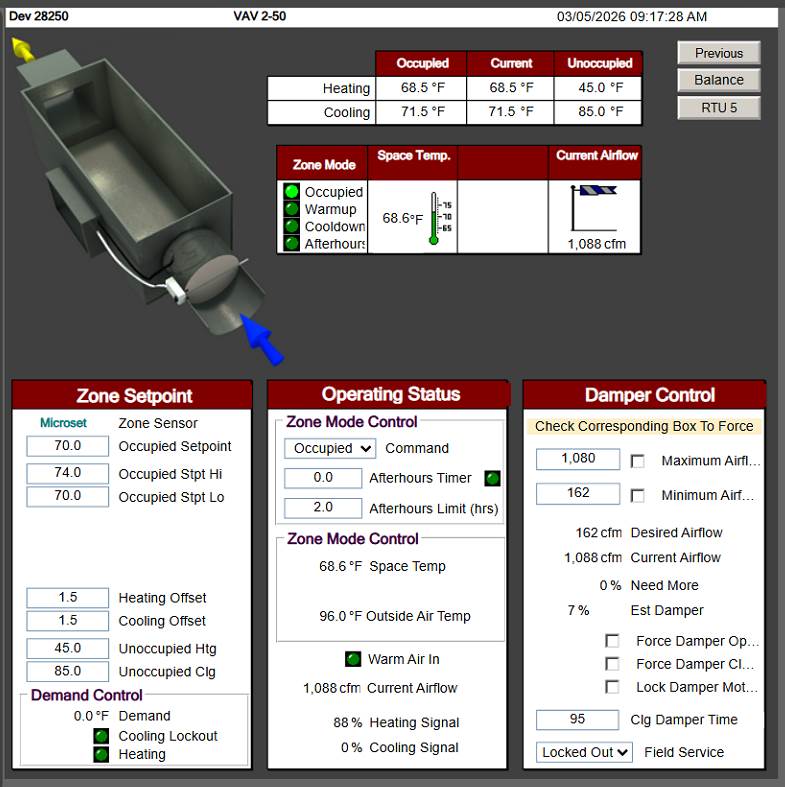This screenshot has width=785, height=787.
Task: Click the current airflow gauge icon
Action: click(x=595, y=208)
